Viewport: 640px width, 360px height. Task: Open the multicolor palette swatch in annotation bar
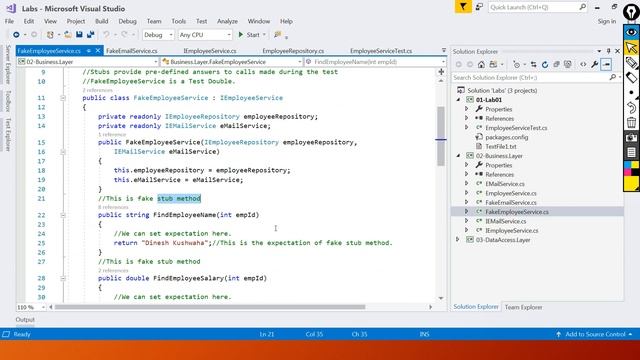[x=631, y=169]
